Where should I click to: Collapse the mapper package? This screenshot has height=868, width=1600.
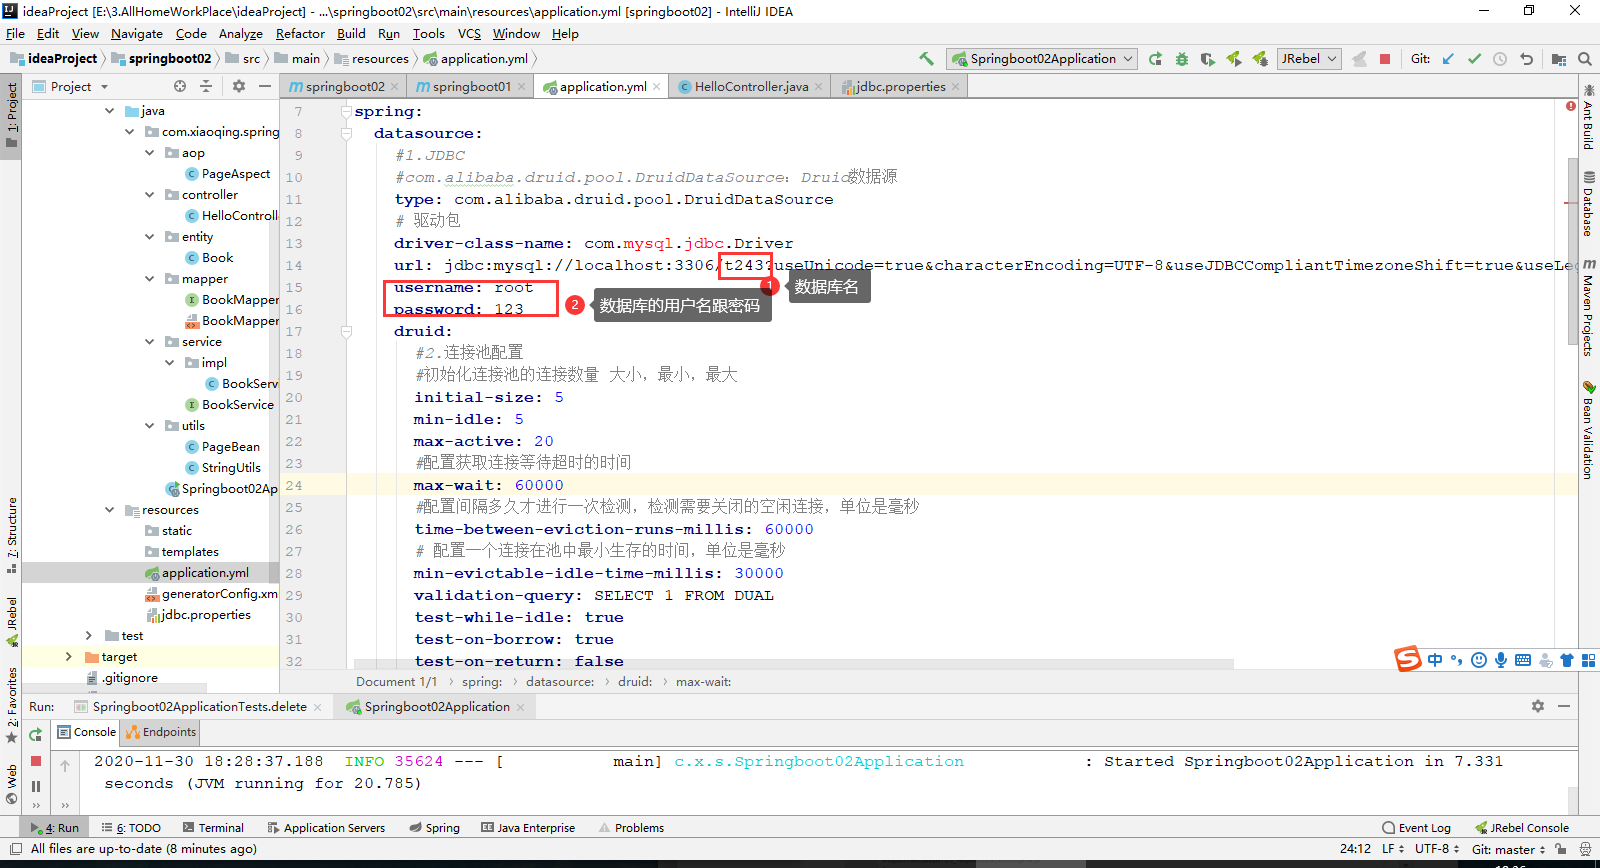click(150, 279)
